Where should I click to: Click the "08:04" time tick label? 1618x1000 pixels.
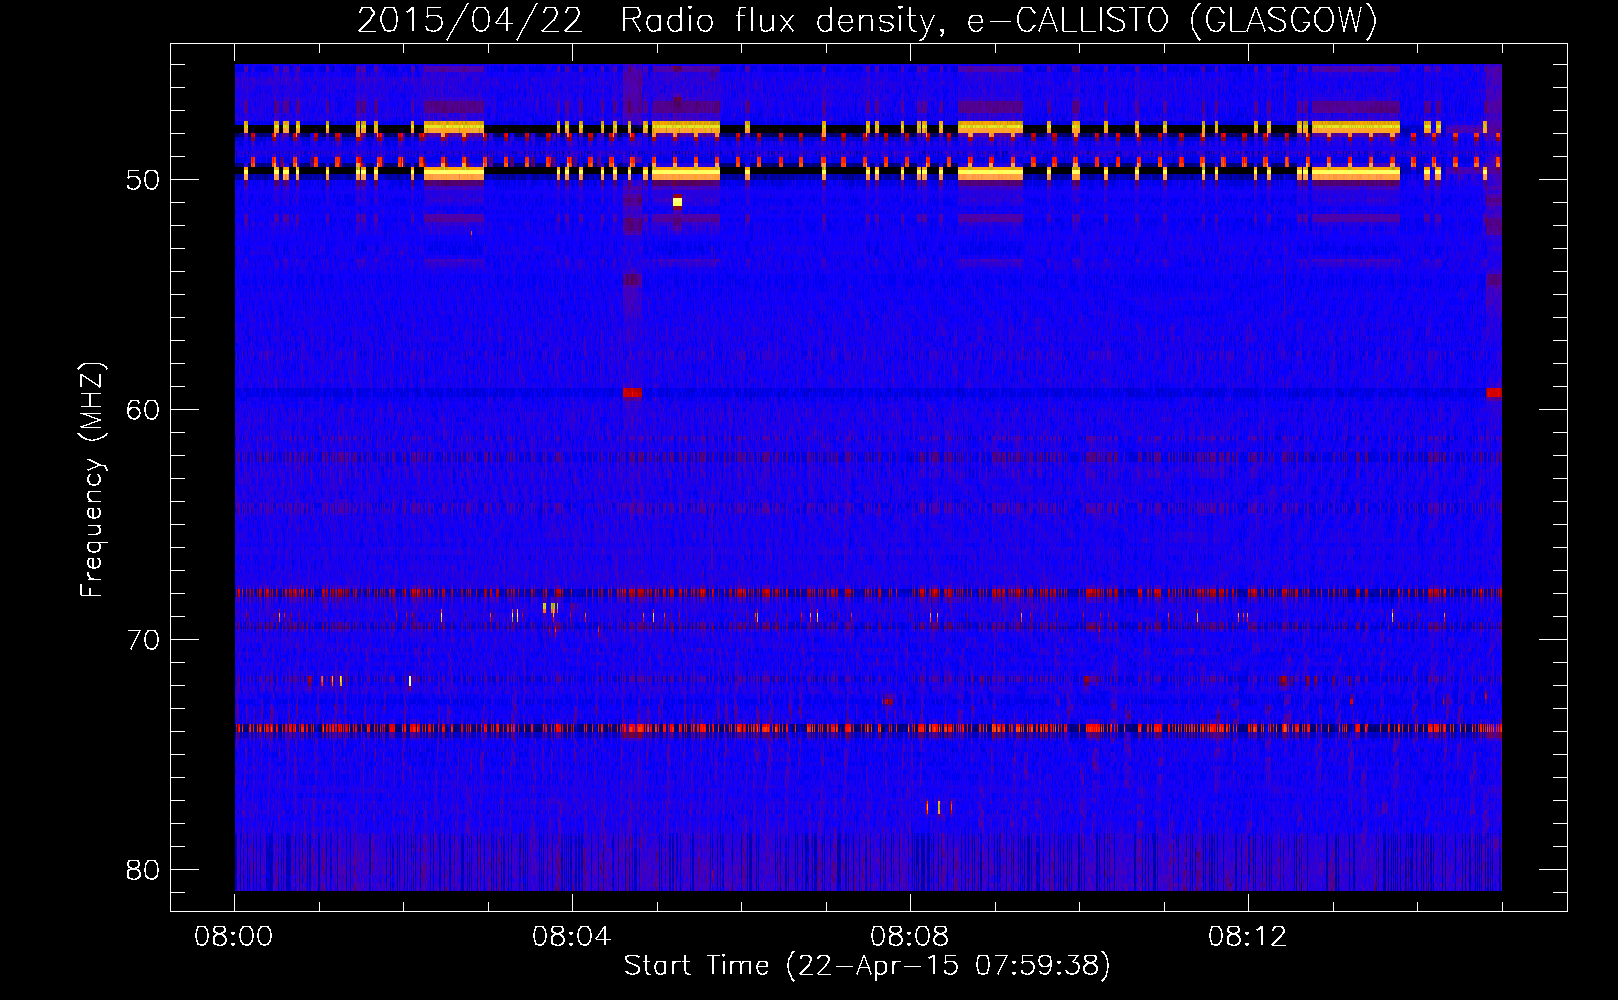tap(572, 937)
